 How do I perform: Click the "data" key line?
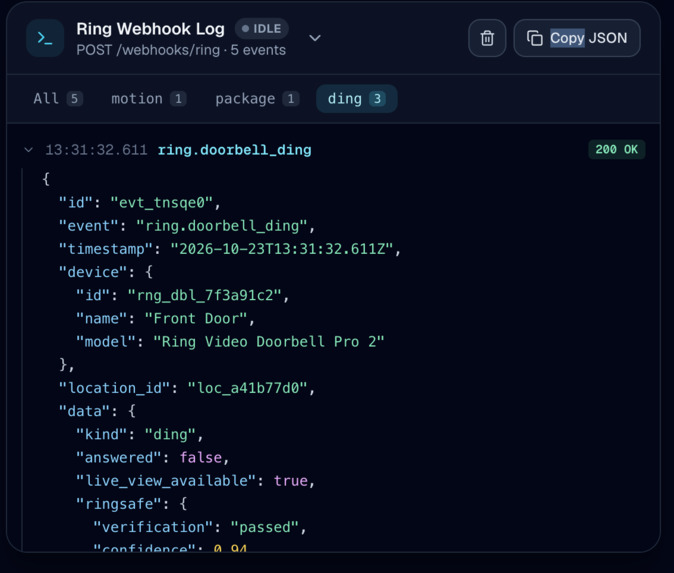pyautogui.click(x=97, y=411)
